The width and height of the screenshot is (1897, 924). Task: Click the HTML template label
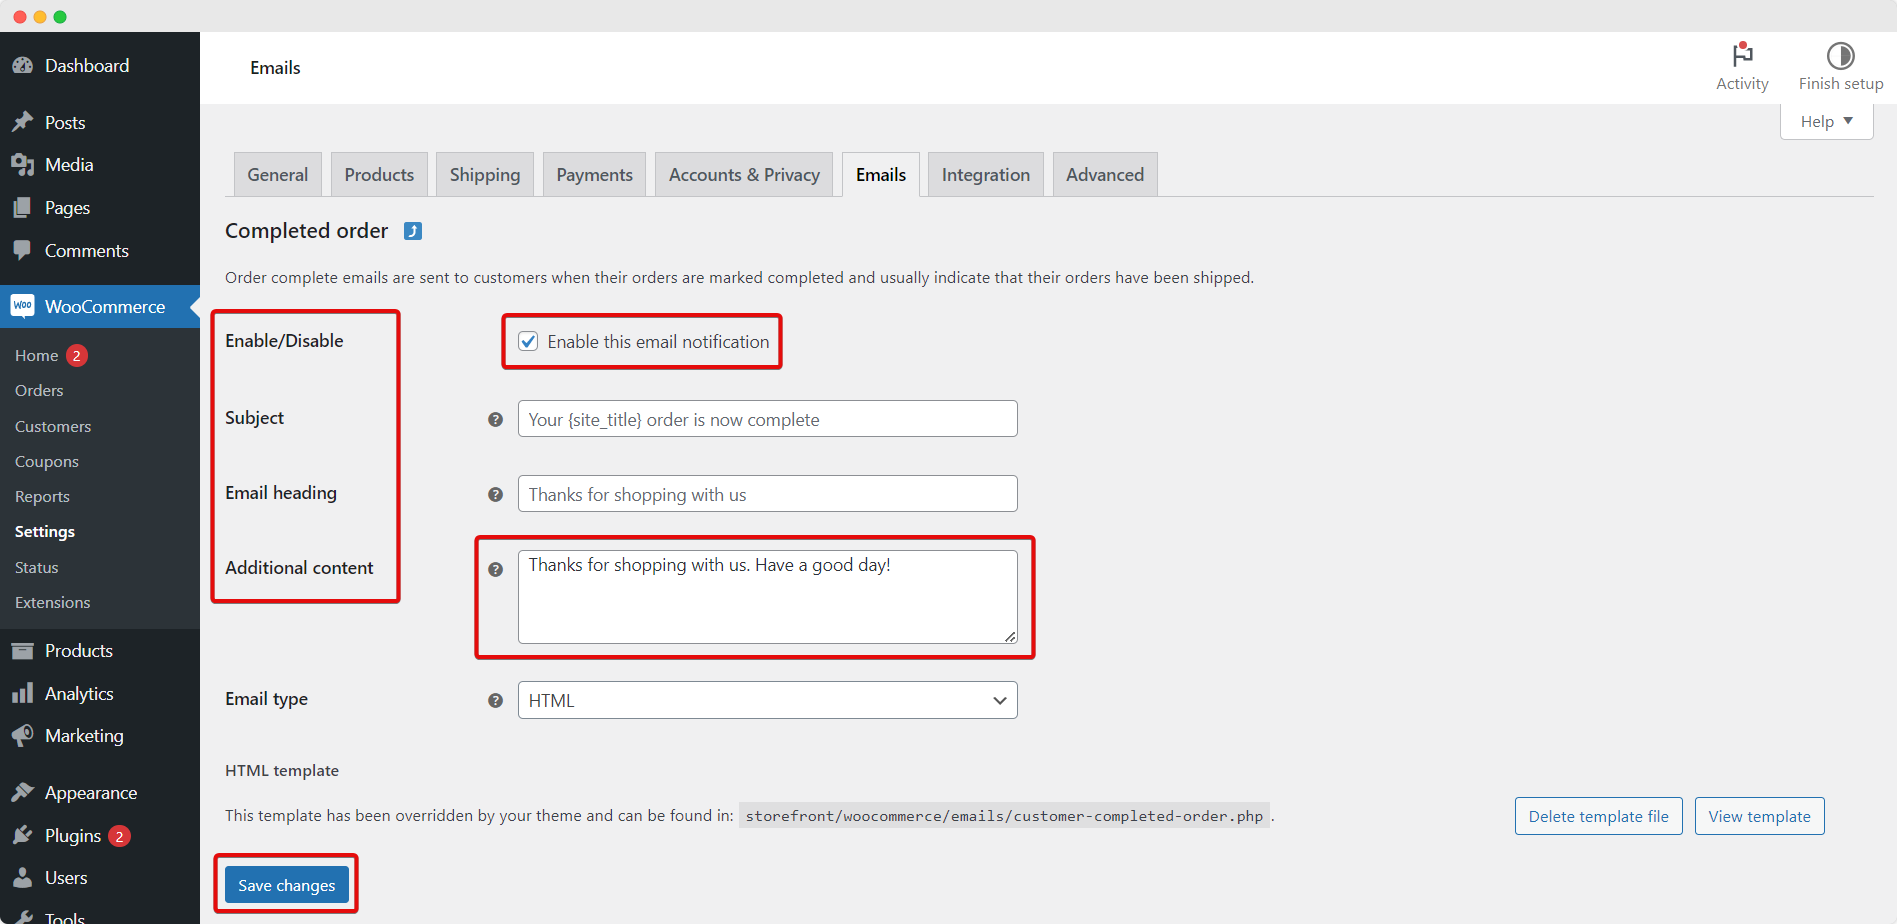point(282,771)
